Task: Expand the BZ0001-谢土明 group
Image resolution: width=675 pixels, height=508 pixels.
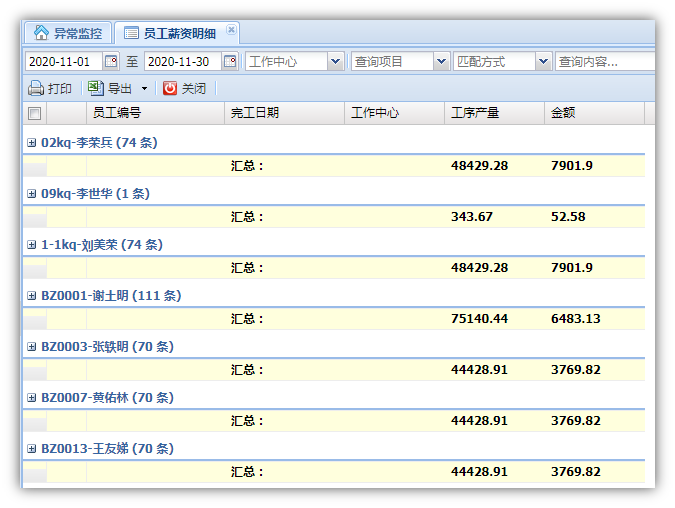Action: pyautogui.click(x=31, y=296)
